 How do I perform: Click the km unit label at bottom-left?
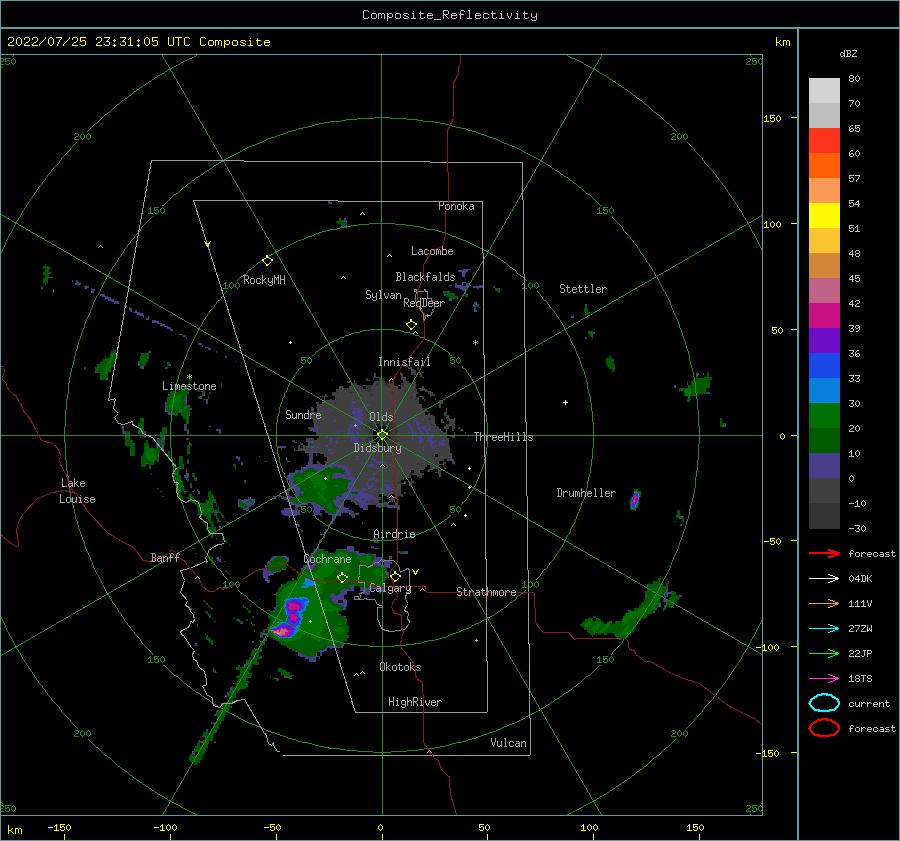pos(14,830)
